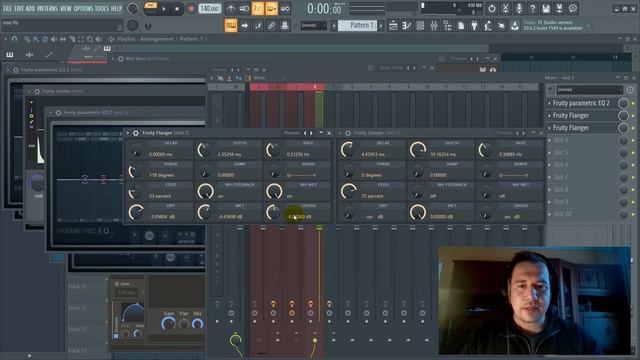This screenshot has width=640, height=360.
Task: Select mixer insert track 4 header
Action: 315,87
